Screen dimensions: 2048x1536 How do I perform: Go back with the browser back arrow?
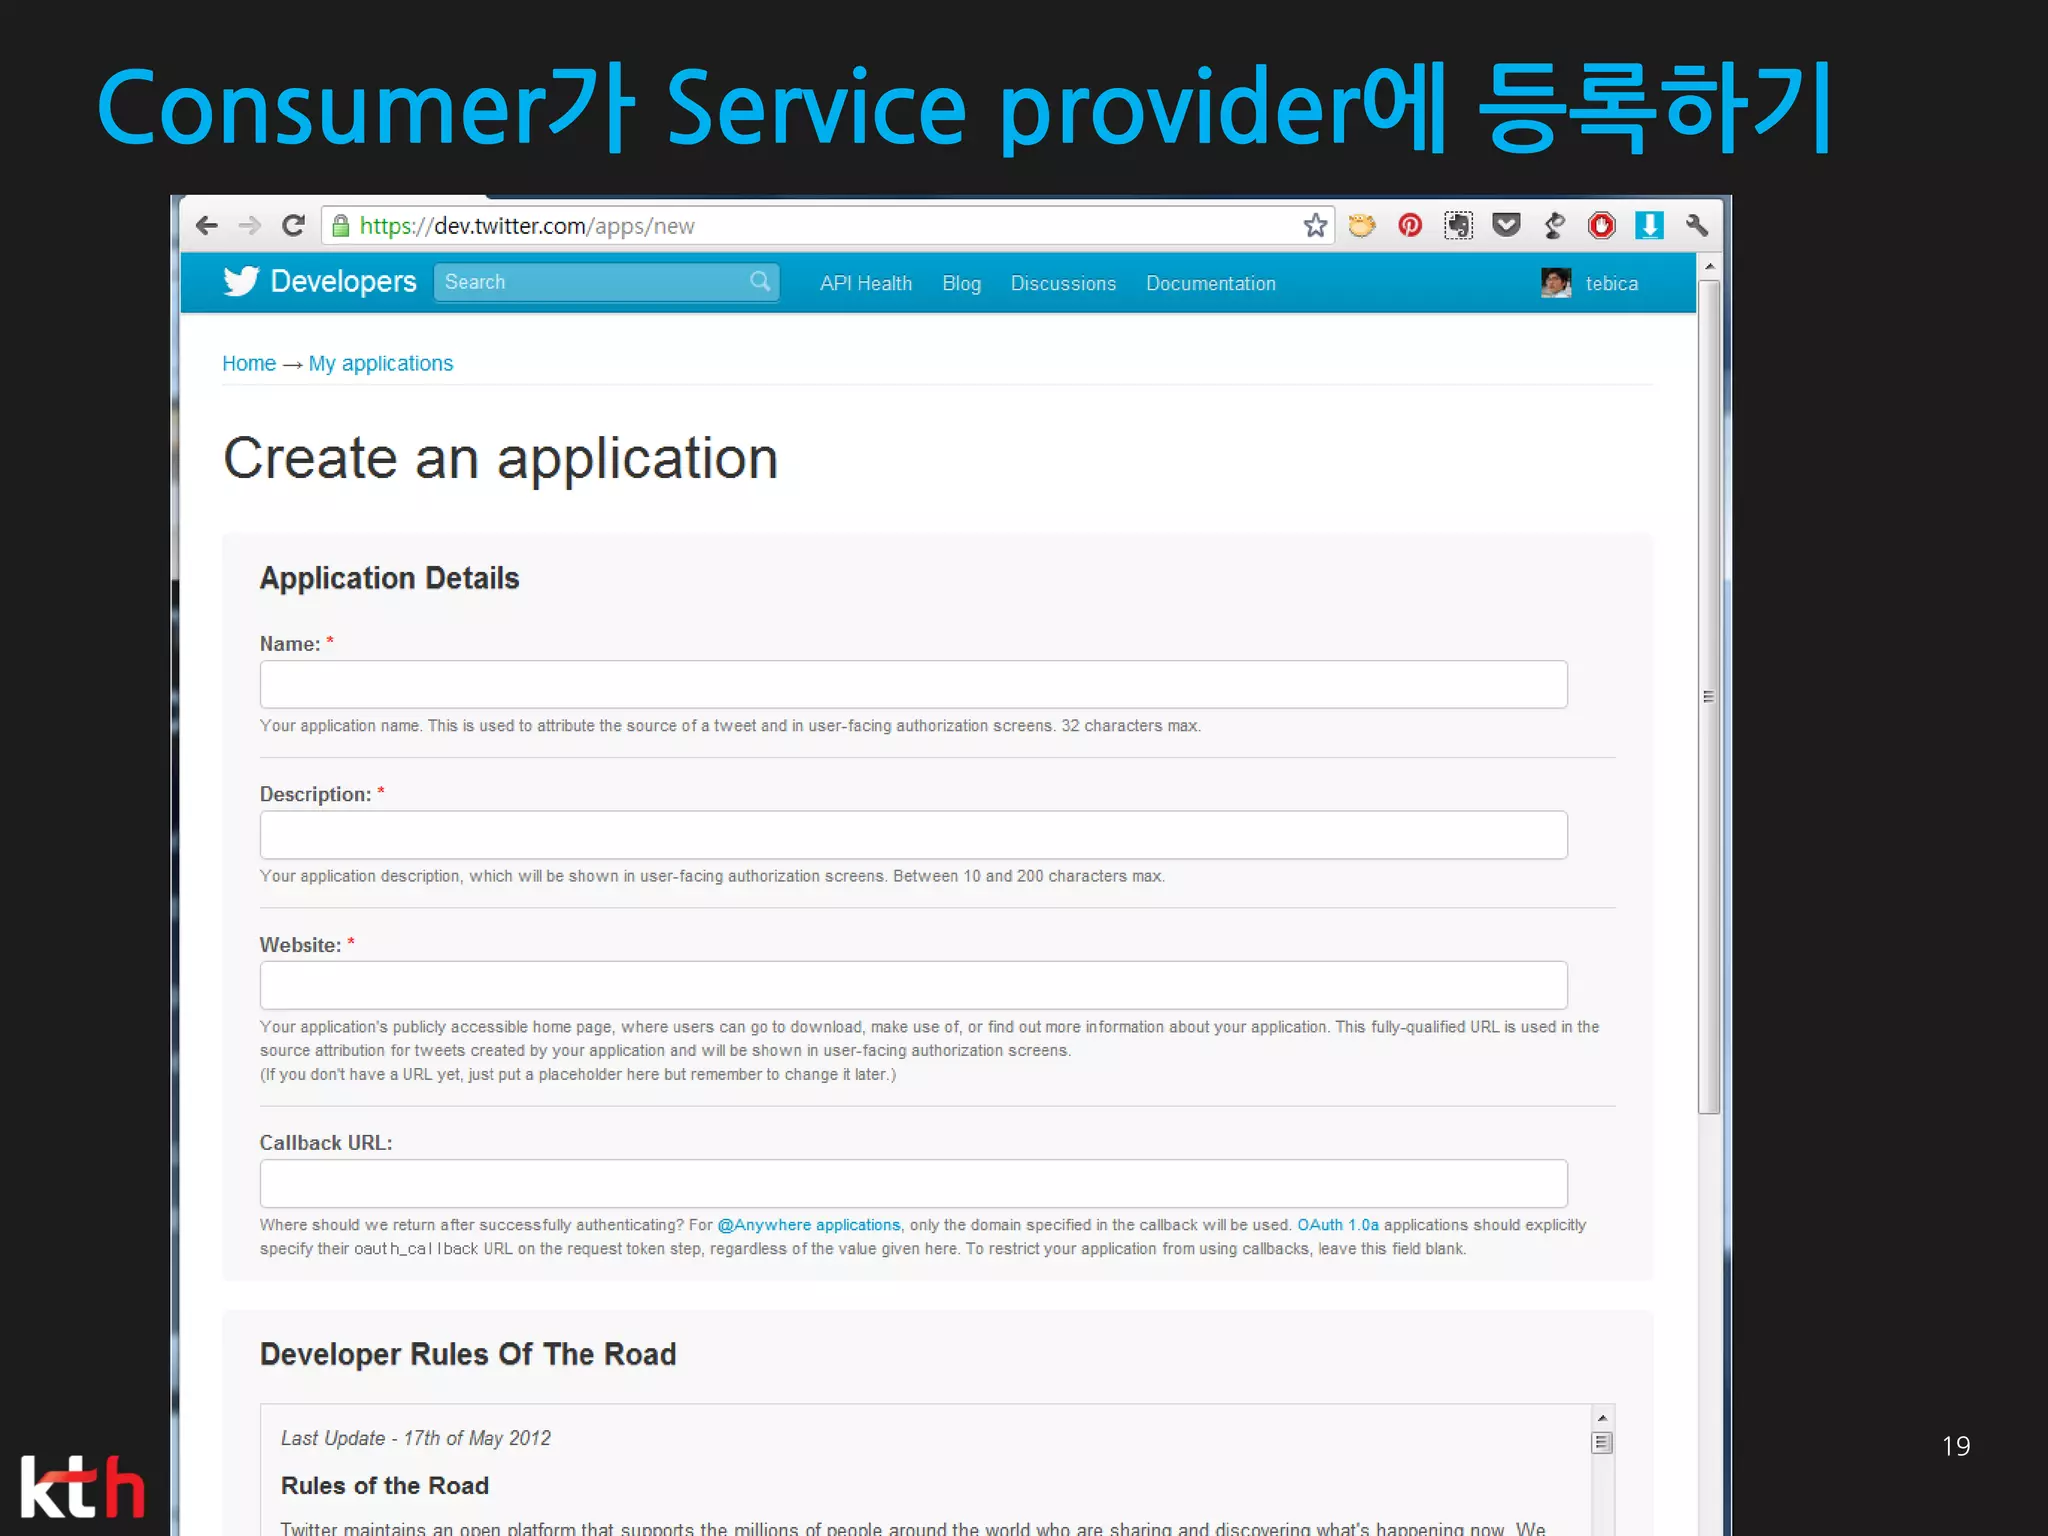coord(207,226)
